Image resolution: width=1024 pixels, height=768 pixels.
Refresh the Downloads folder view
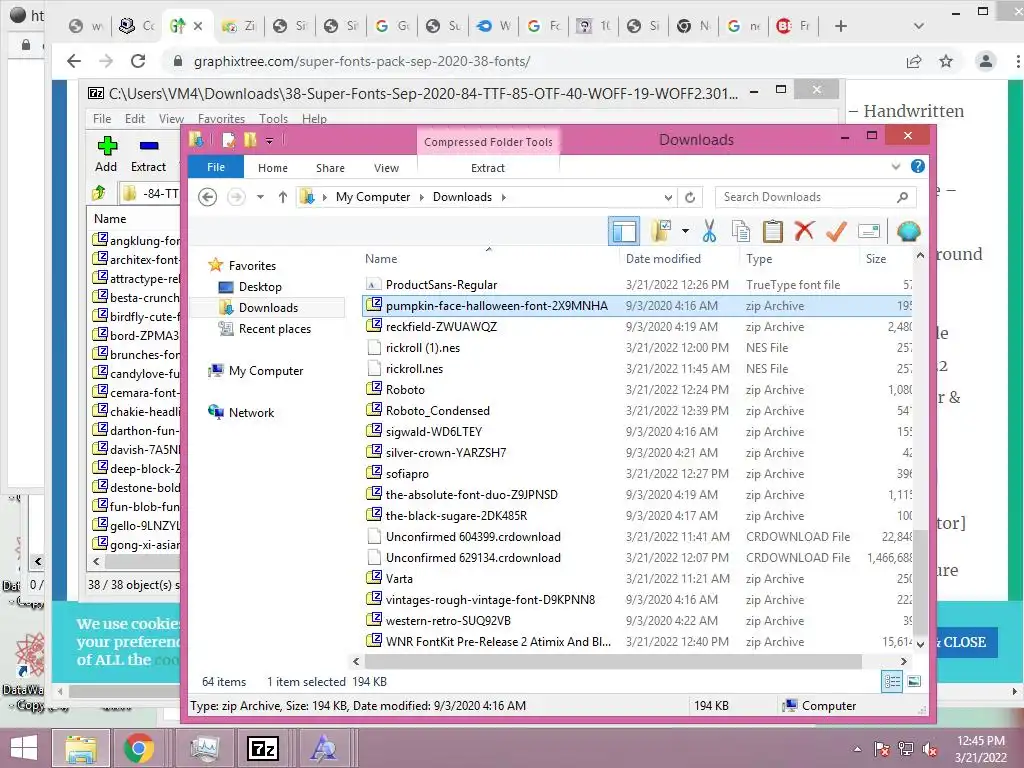click(690, 197)
